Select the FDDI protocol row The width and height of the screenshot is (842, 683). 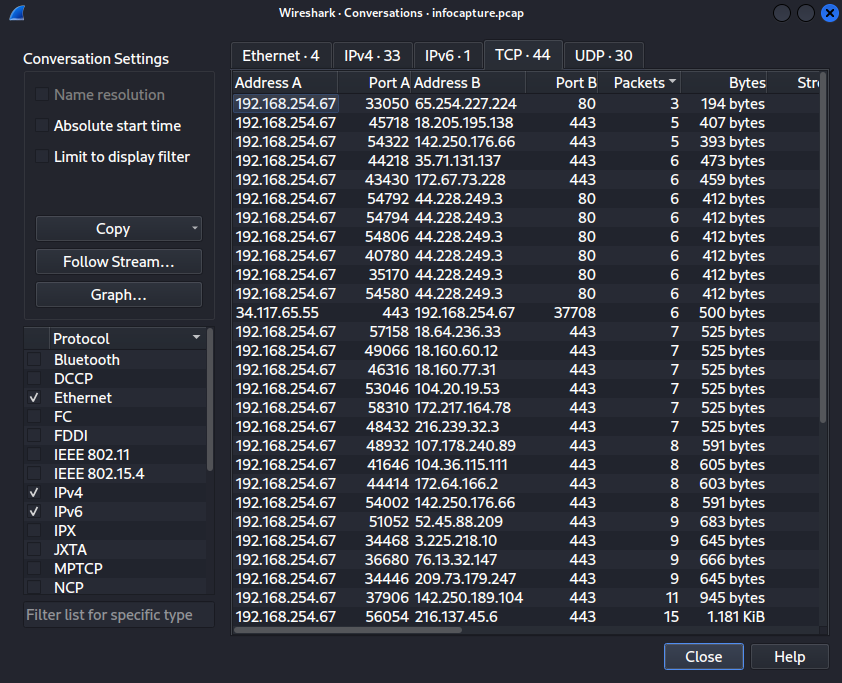[x=115, y=435]
